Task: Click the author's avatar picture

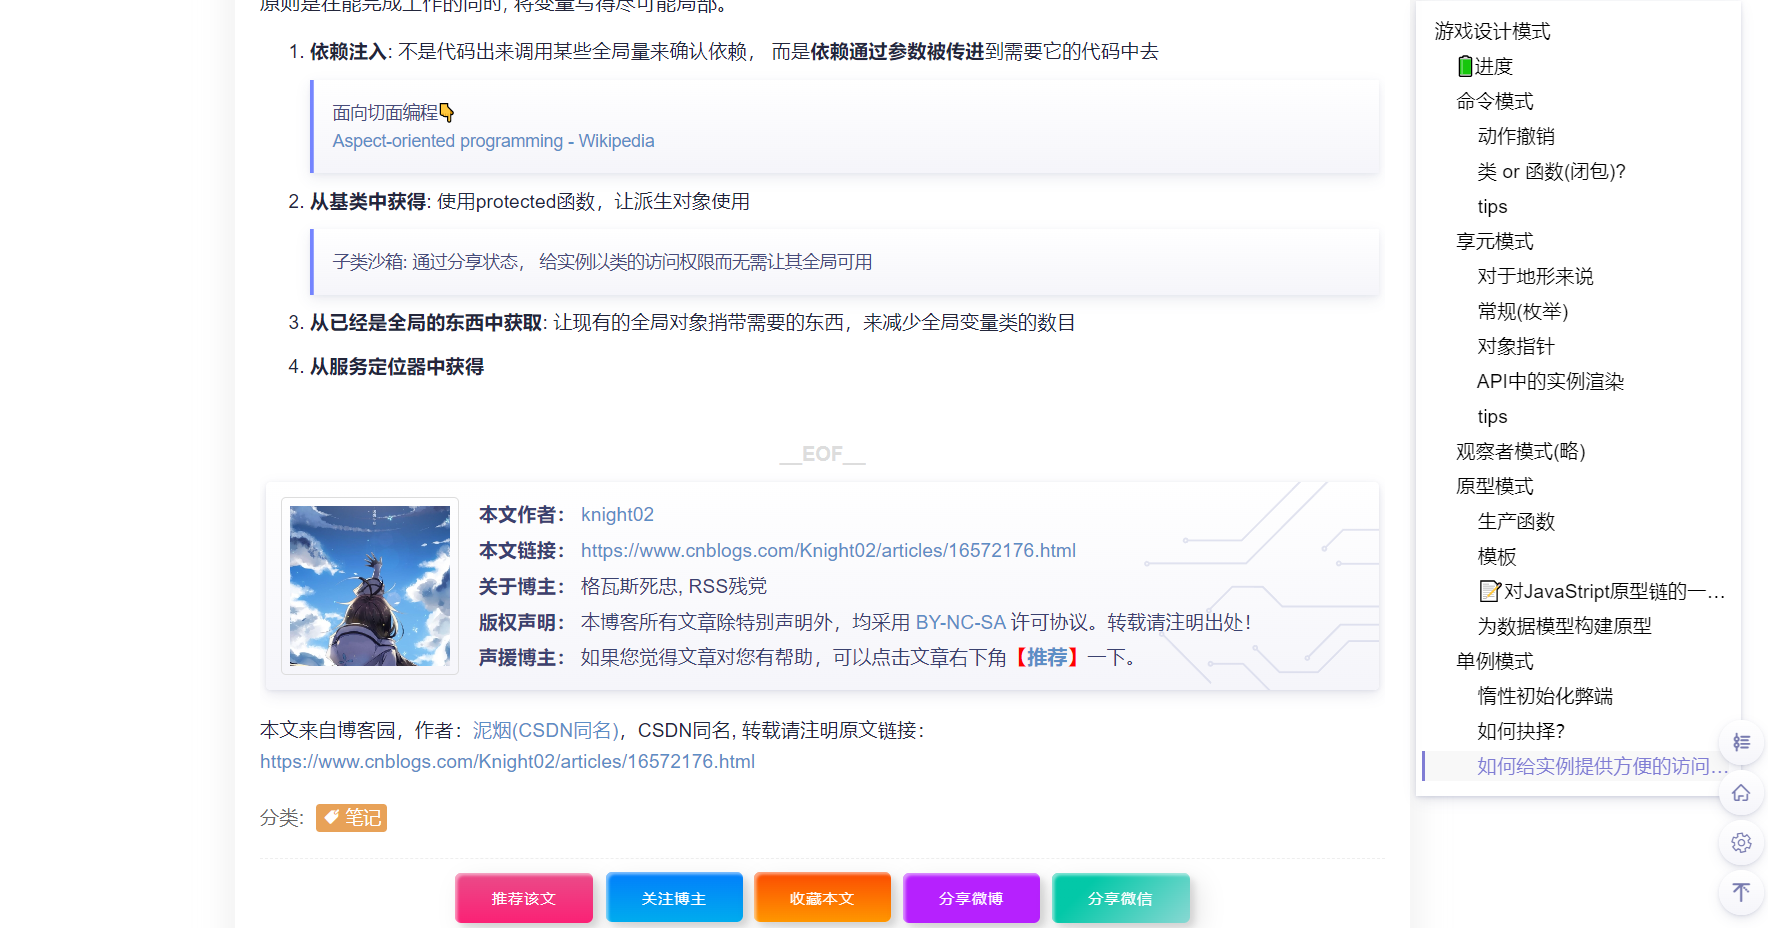Action: click(369, 586)
